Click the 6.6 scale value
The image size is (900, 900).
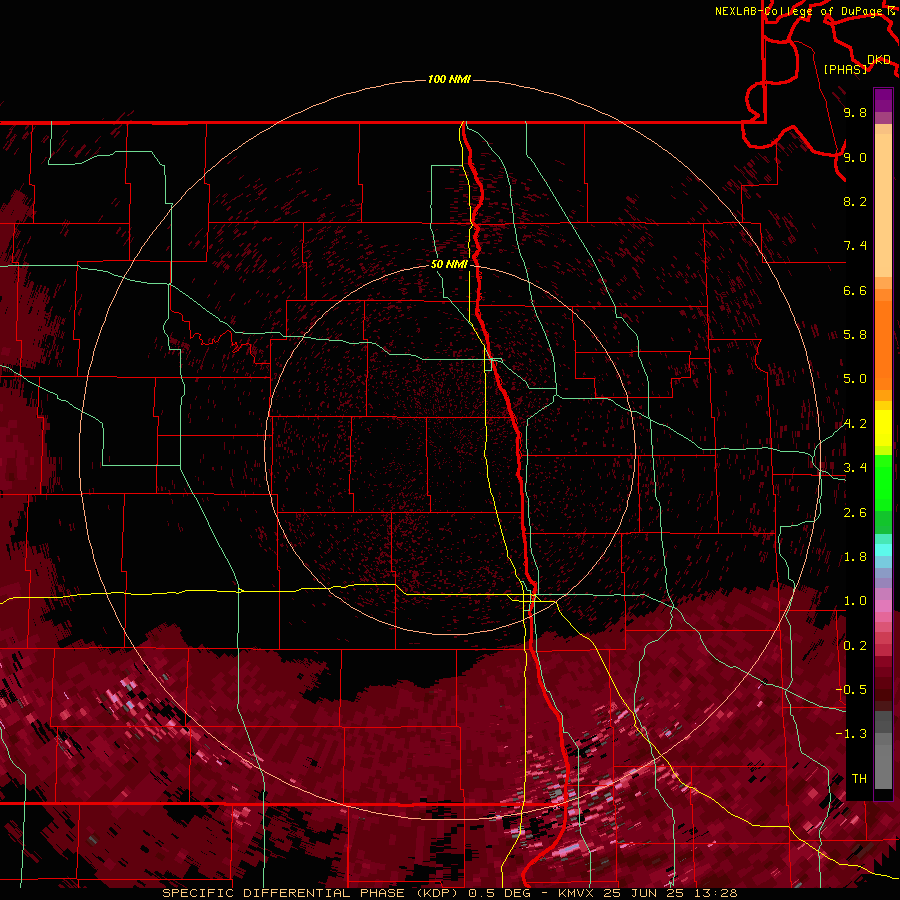point(855,290)
